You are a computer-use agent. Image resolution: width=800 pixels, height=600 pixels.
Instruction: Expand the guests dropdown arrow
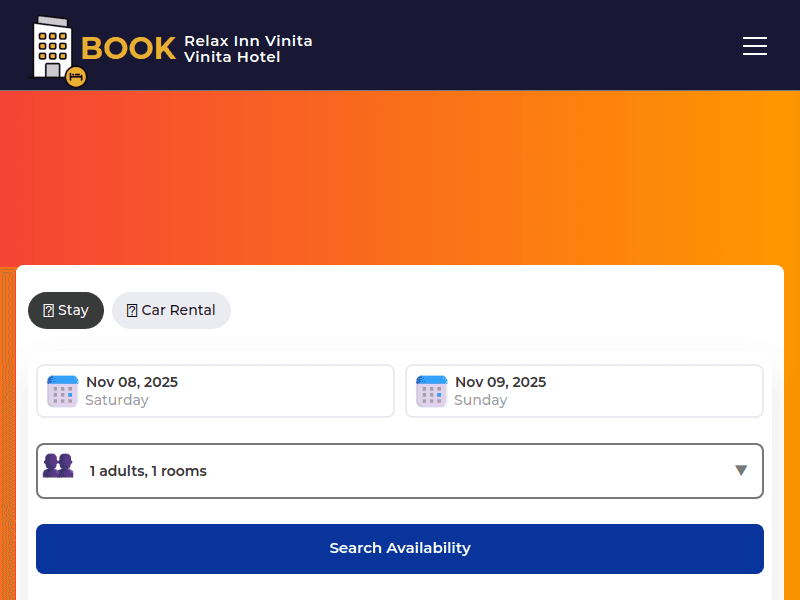(x=741, y=470)
